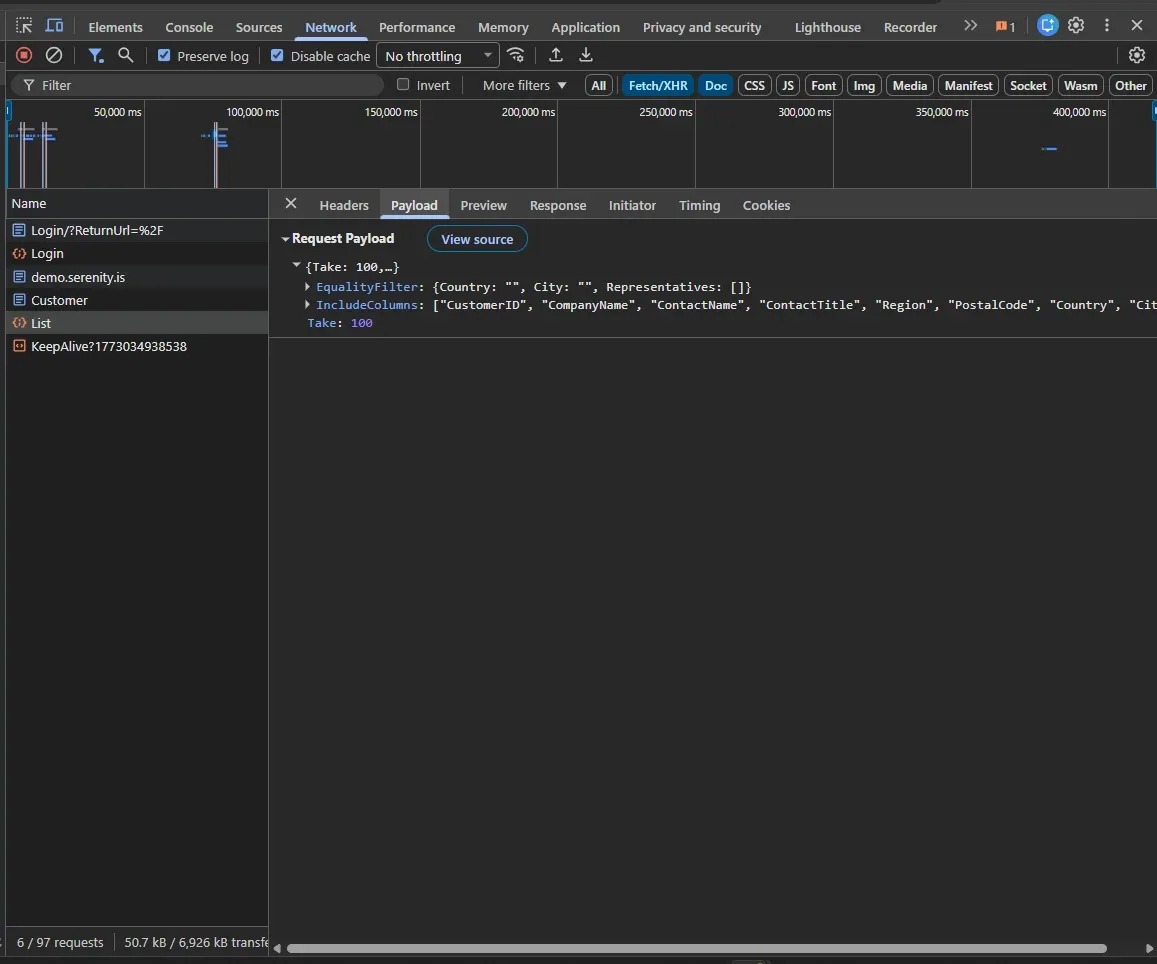Screen dimensions: 1157x964
Task: Open the Console panel
Action: 189,27
